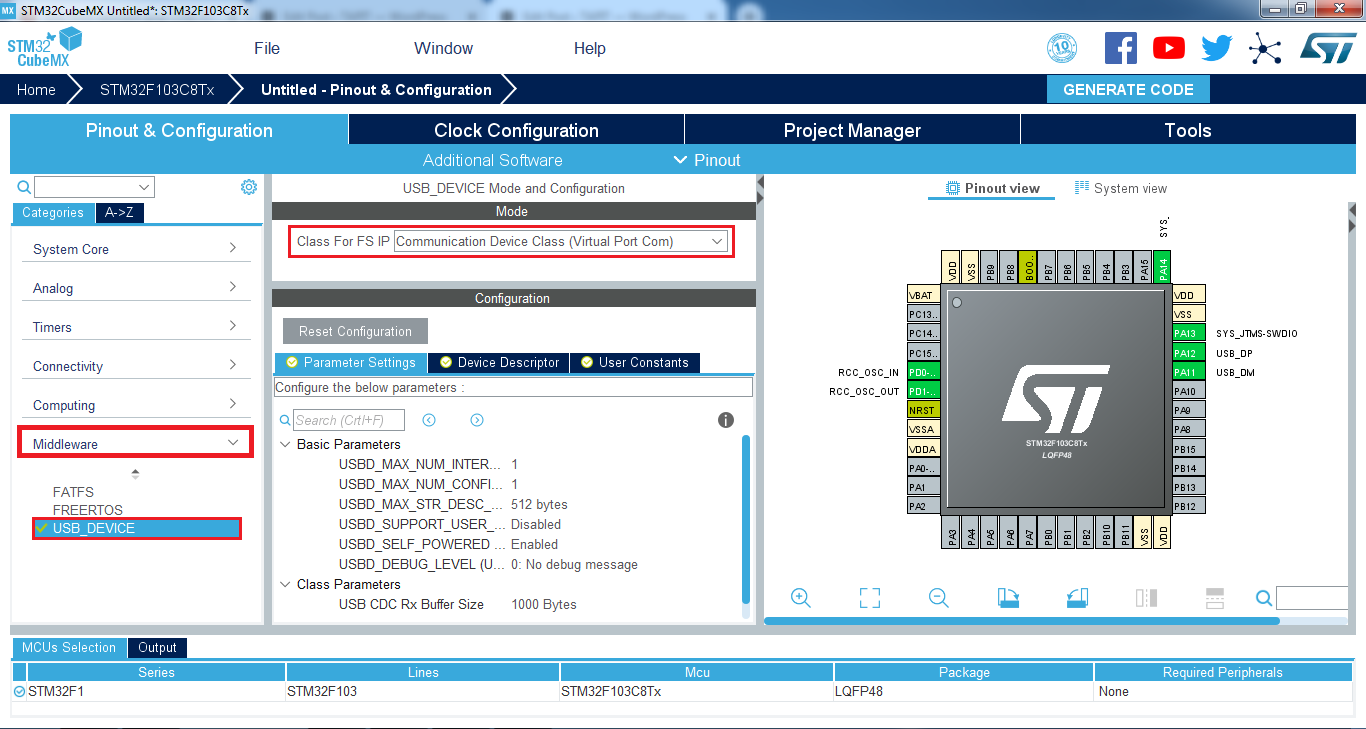The width and height of the screenshot is (1366, 729).
Task: Click the fit-to-screen pinout icon
Action: point(869,598)
